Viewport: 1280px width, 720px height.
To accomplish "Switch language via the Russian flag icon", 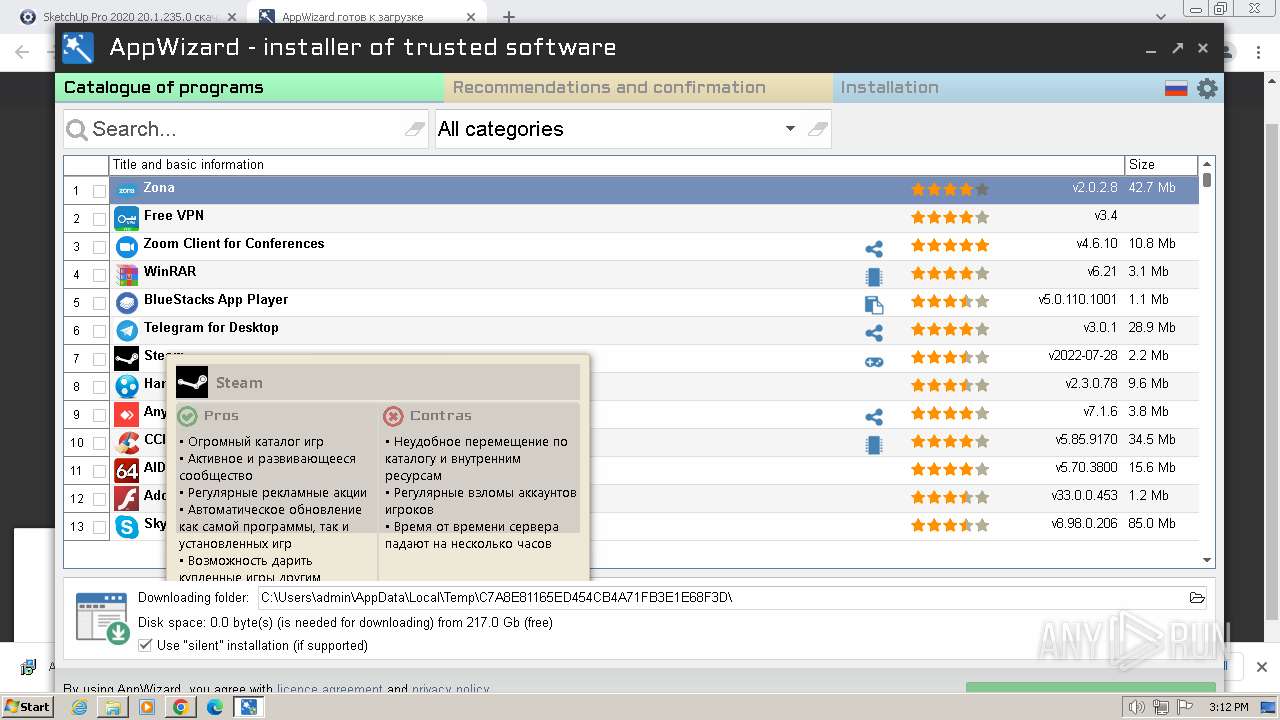I will click(x=1176, y=88).
